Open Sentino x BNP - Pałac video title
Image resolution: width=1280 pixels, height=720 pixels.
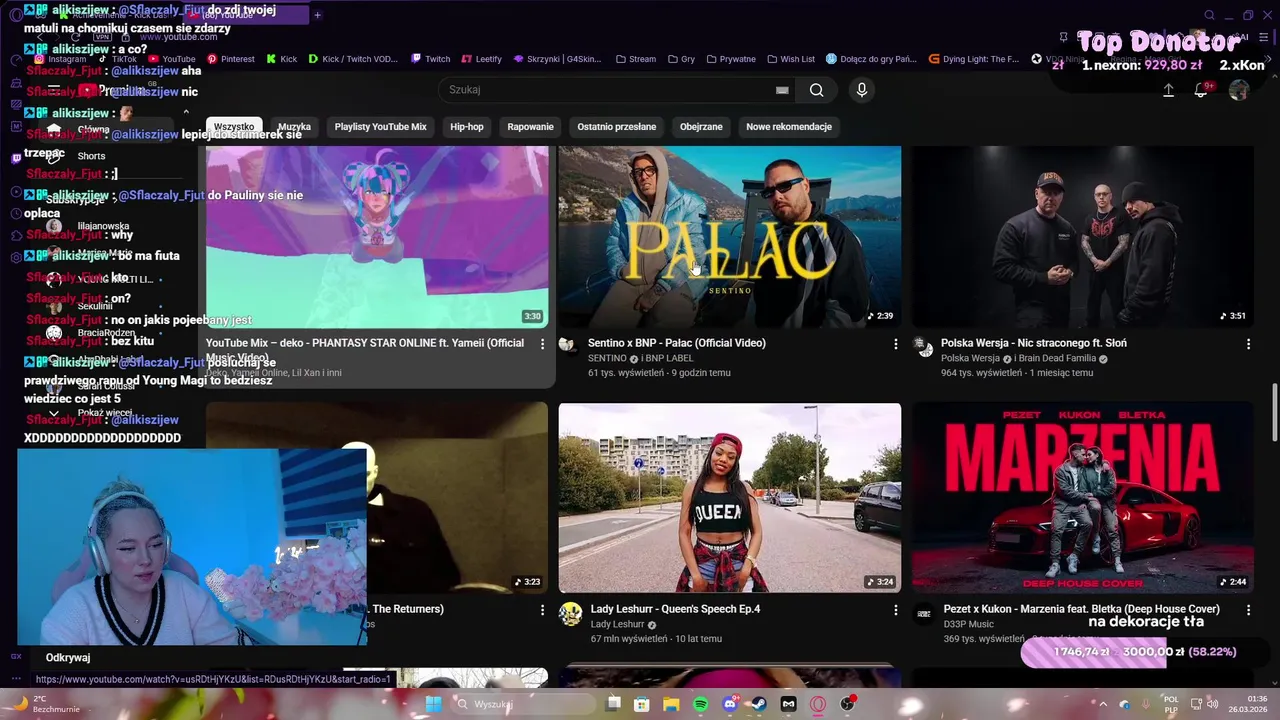[x=677, y=343]
